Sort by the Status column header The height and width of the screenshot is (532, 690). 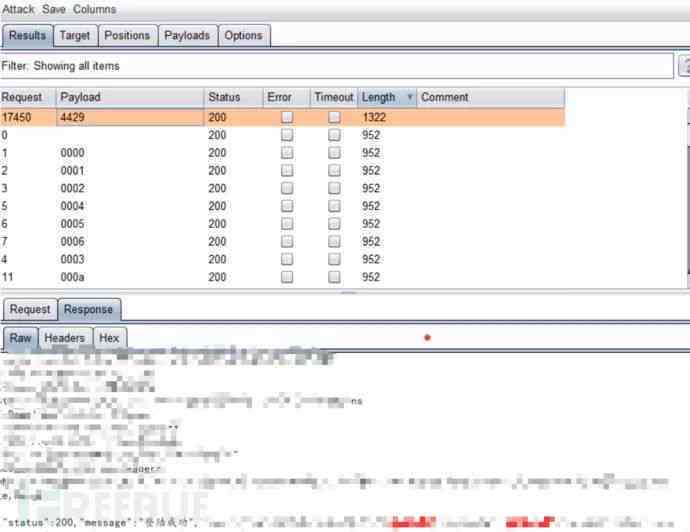233,97
